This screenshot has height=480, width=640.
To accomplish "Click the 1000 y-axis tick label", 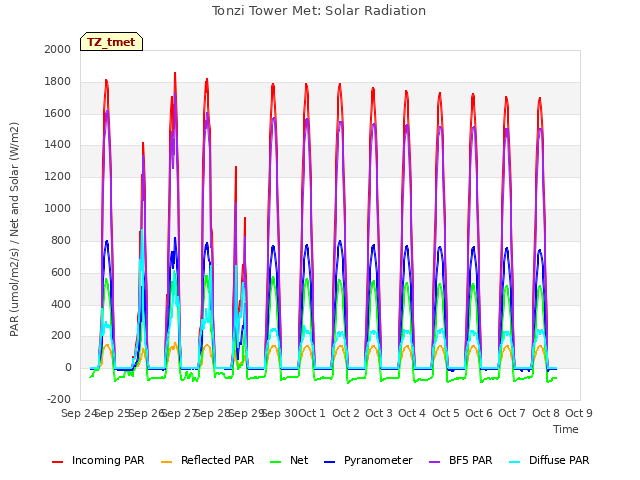I will pos(58,209).
